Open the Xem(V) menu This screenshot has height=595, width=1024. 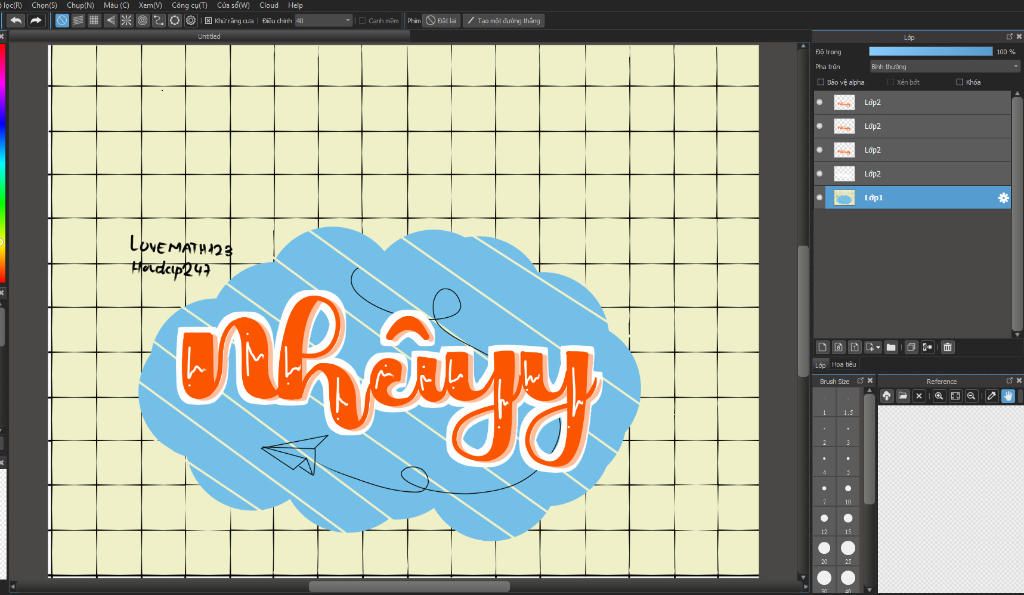click(x=150, y=5)
